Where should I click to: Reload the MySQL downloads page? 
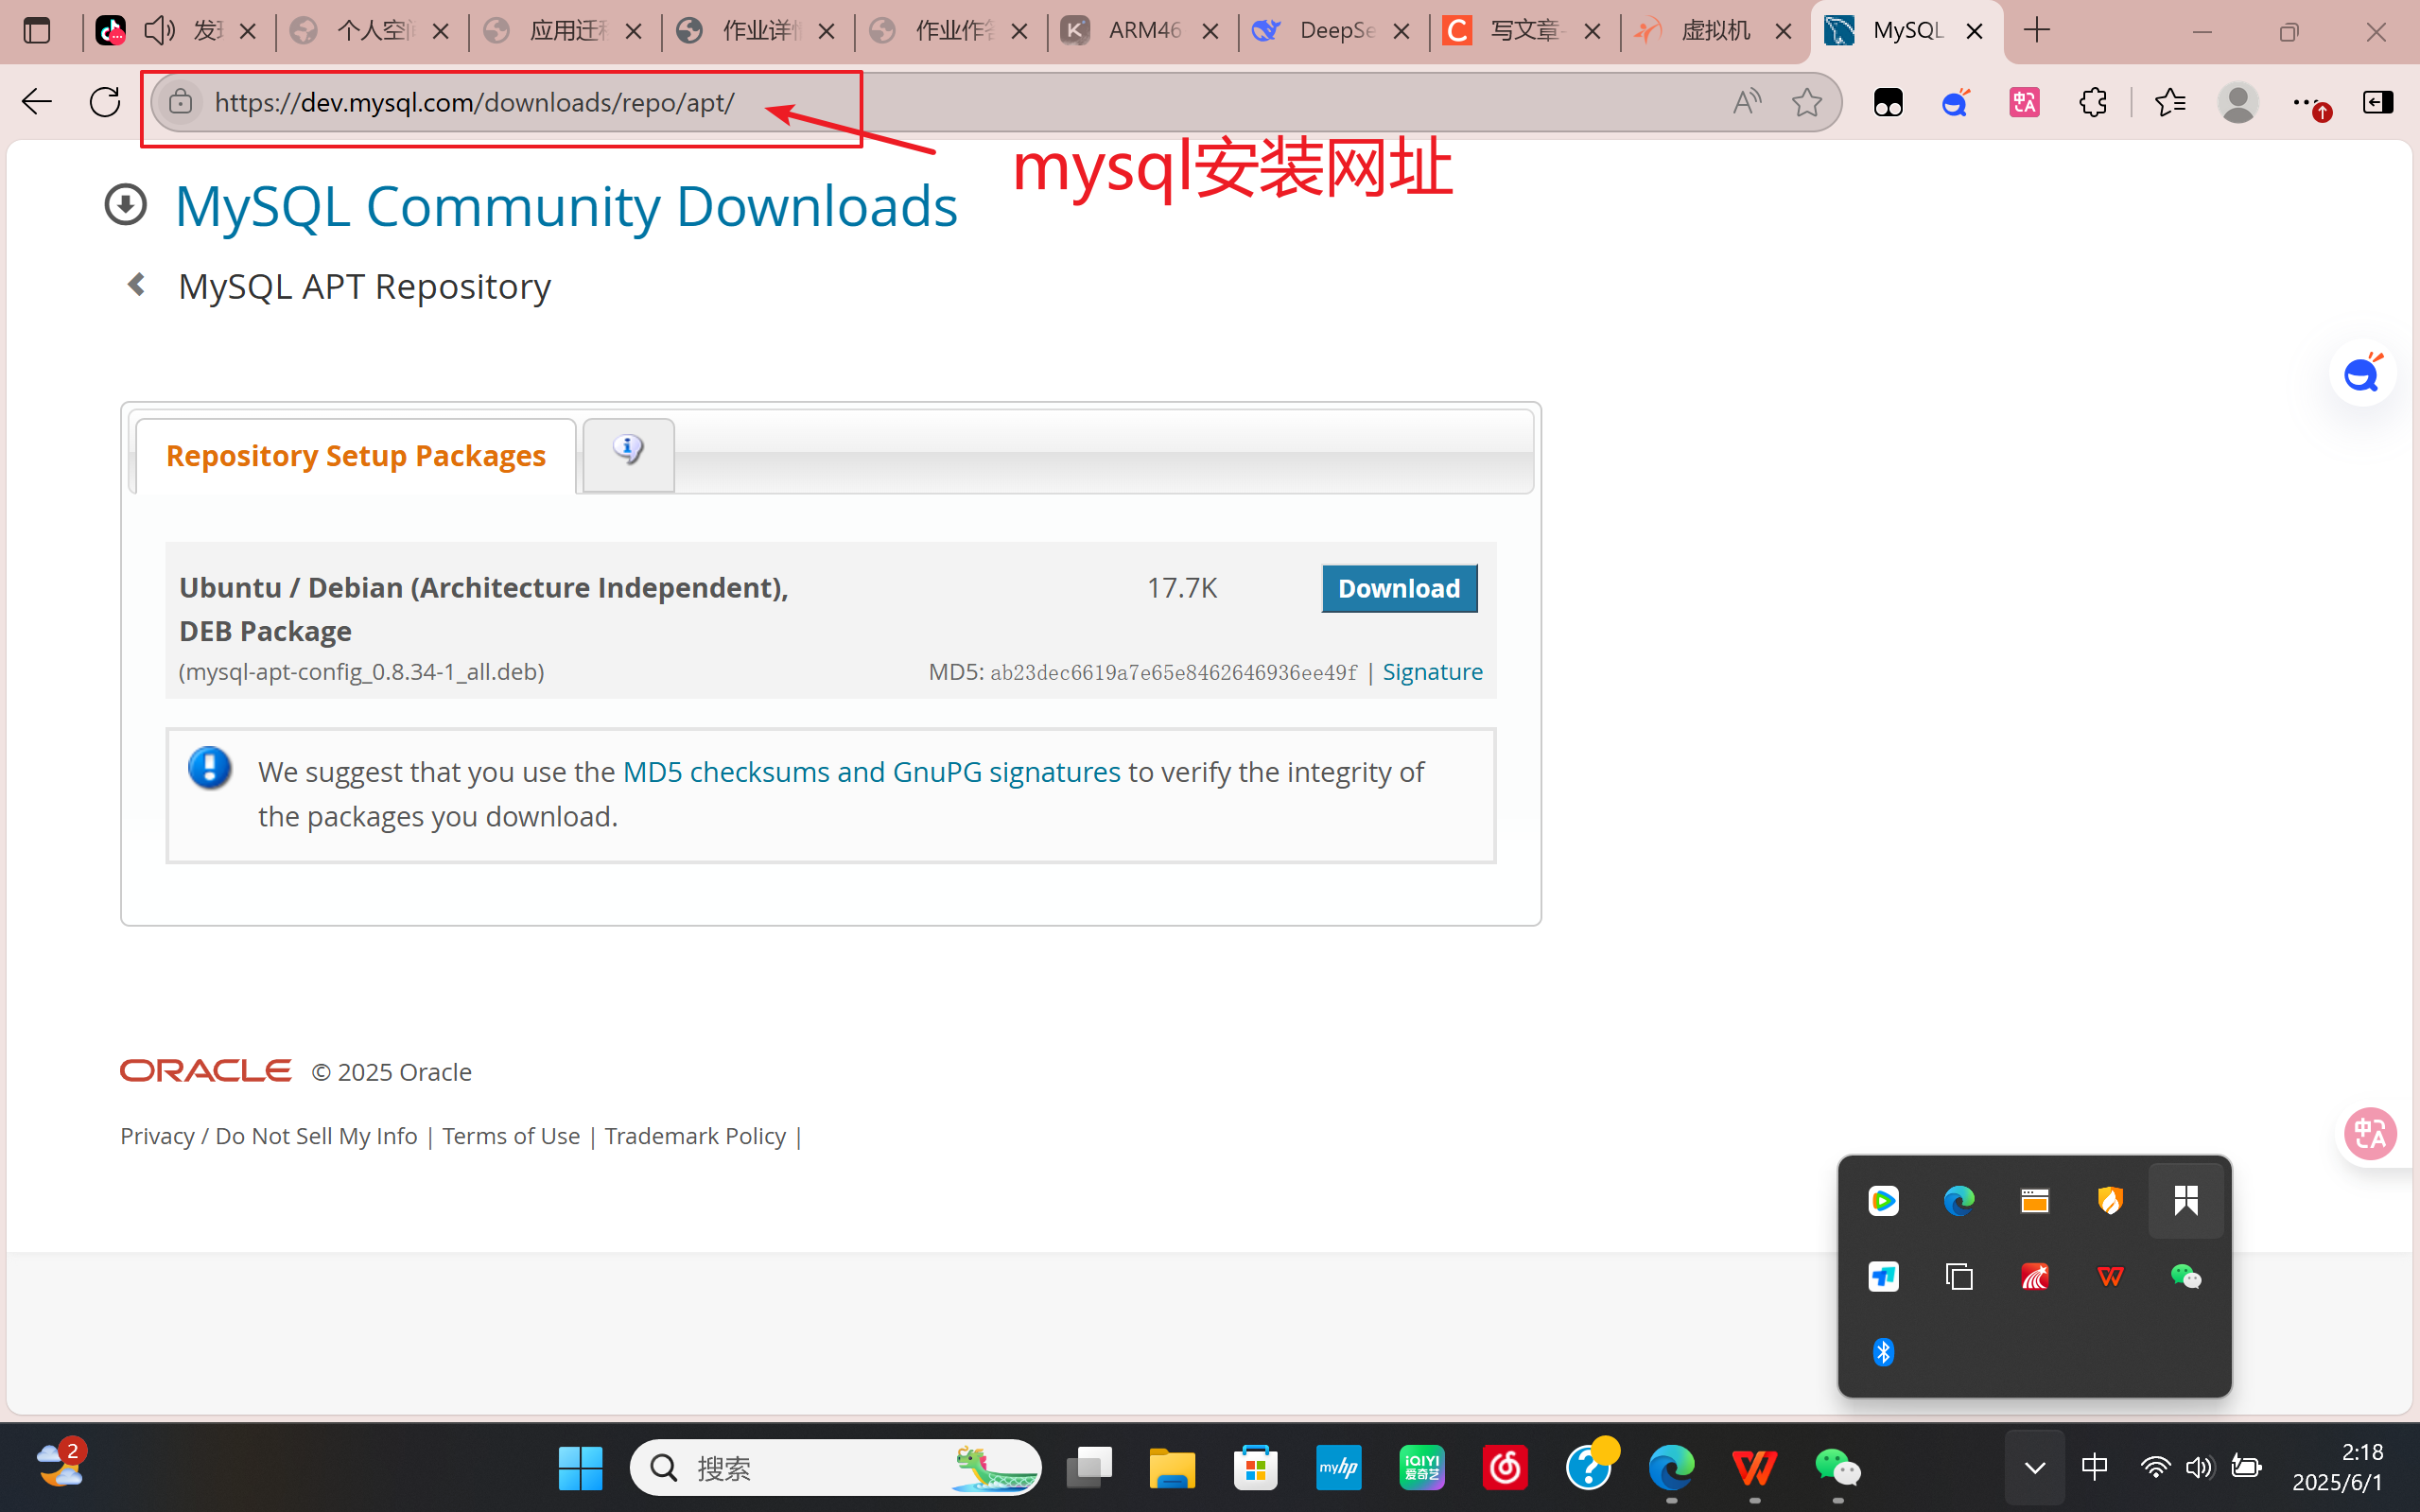coord(105,102)
